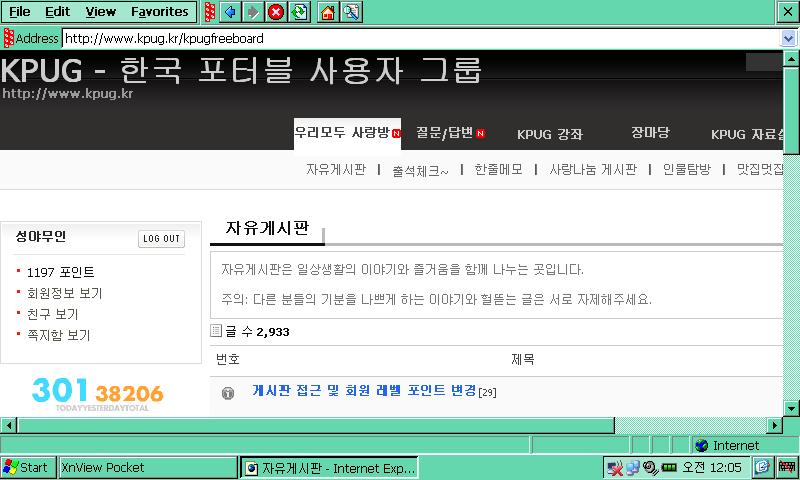The height and width of the screenshot is (480, 800).
Task: Open the Edit menu
Action: (57, 12)
